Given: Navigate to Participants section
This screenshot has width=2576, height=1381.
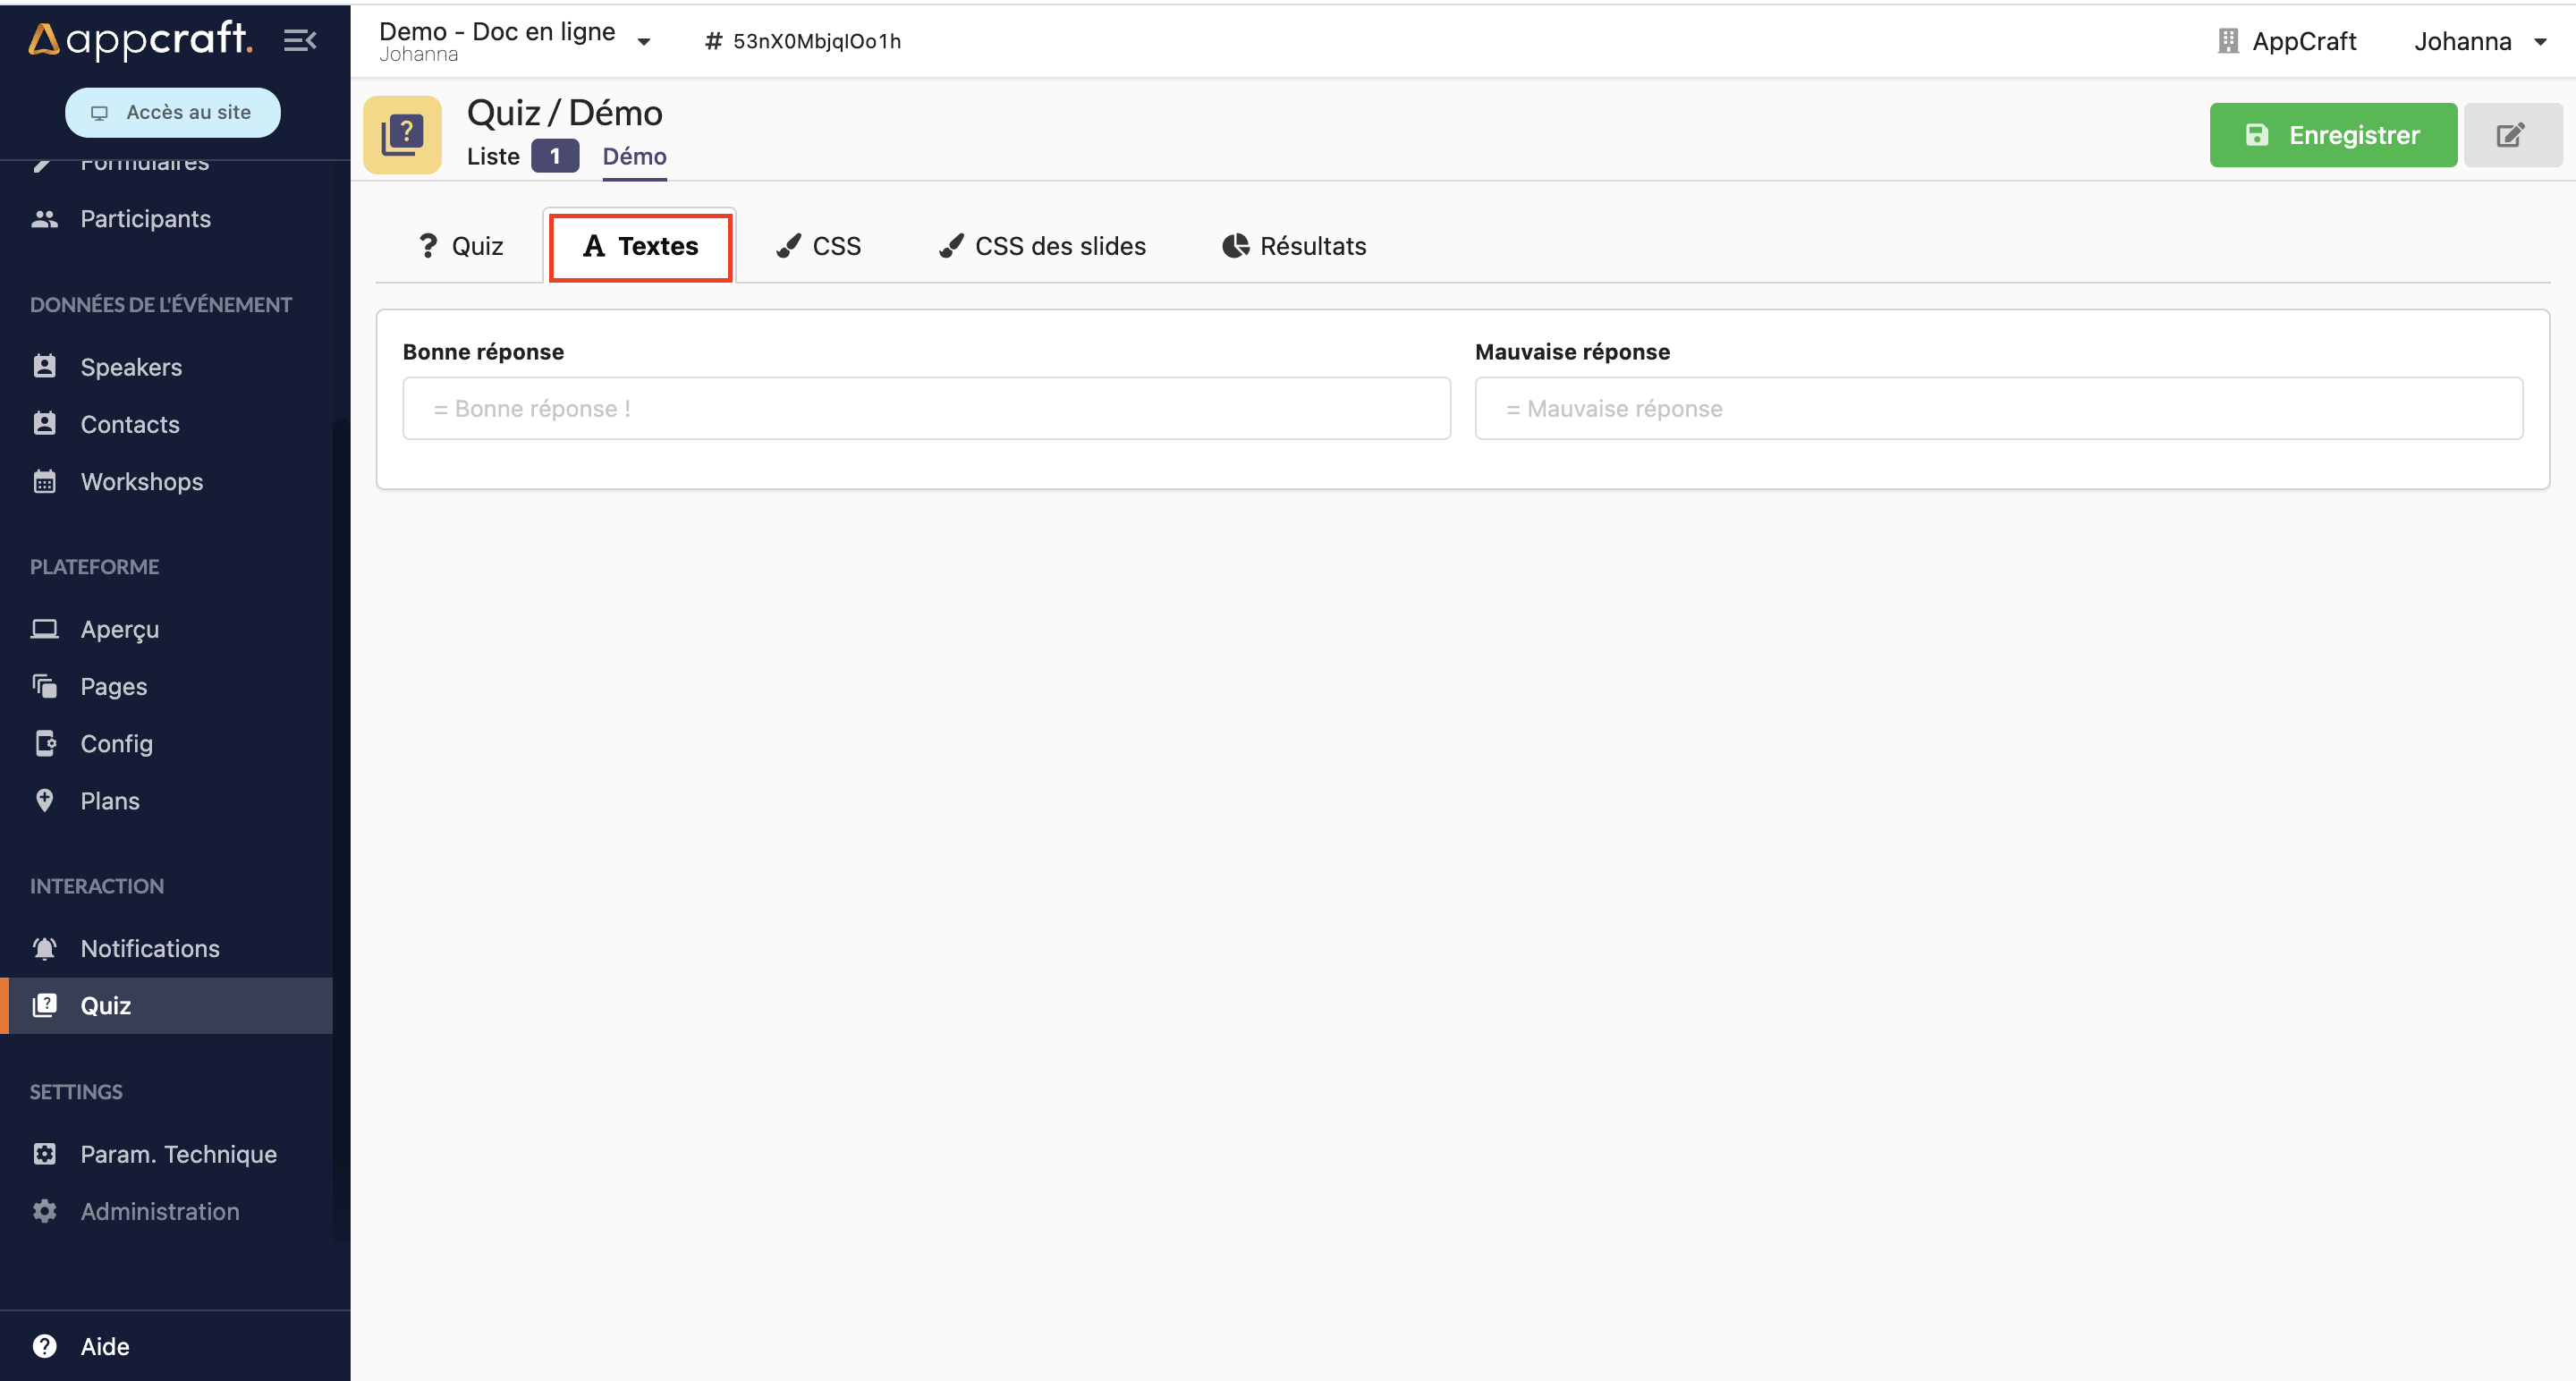Looking at the screenshot, I should 145,218.
